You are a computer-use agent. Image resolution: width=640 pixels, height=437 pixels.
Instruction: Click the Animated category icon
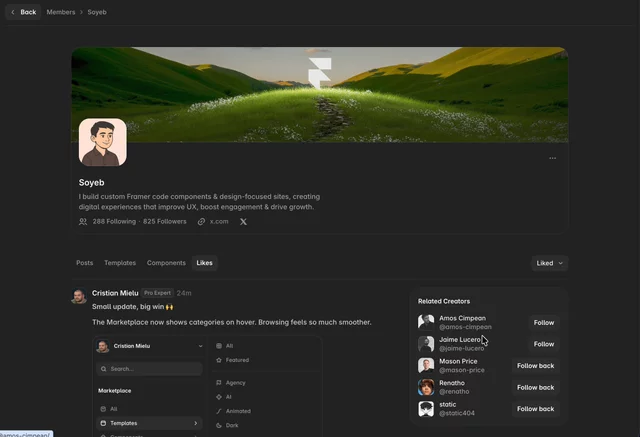[219, 411]
